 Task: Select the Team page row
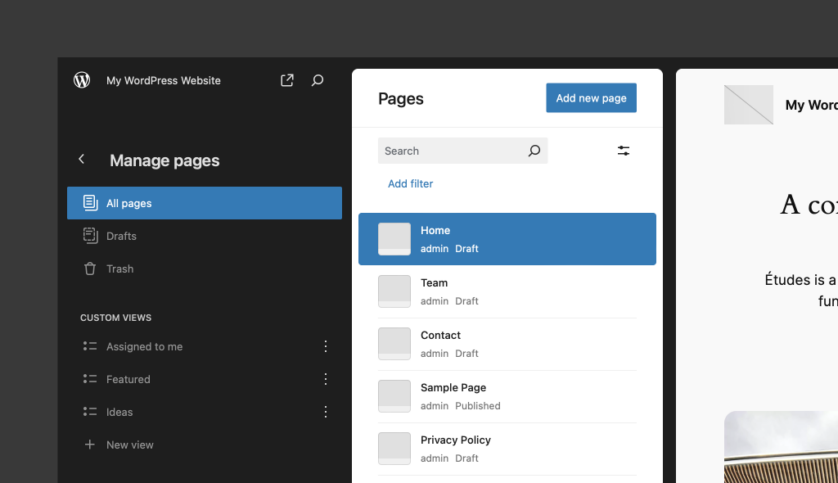coord(507,291)
